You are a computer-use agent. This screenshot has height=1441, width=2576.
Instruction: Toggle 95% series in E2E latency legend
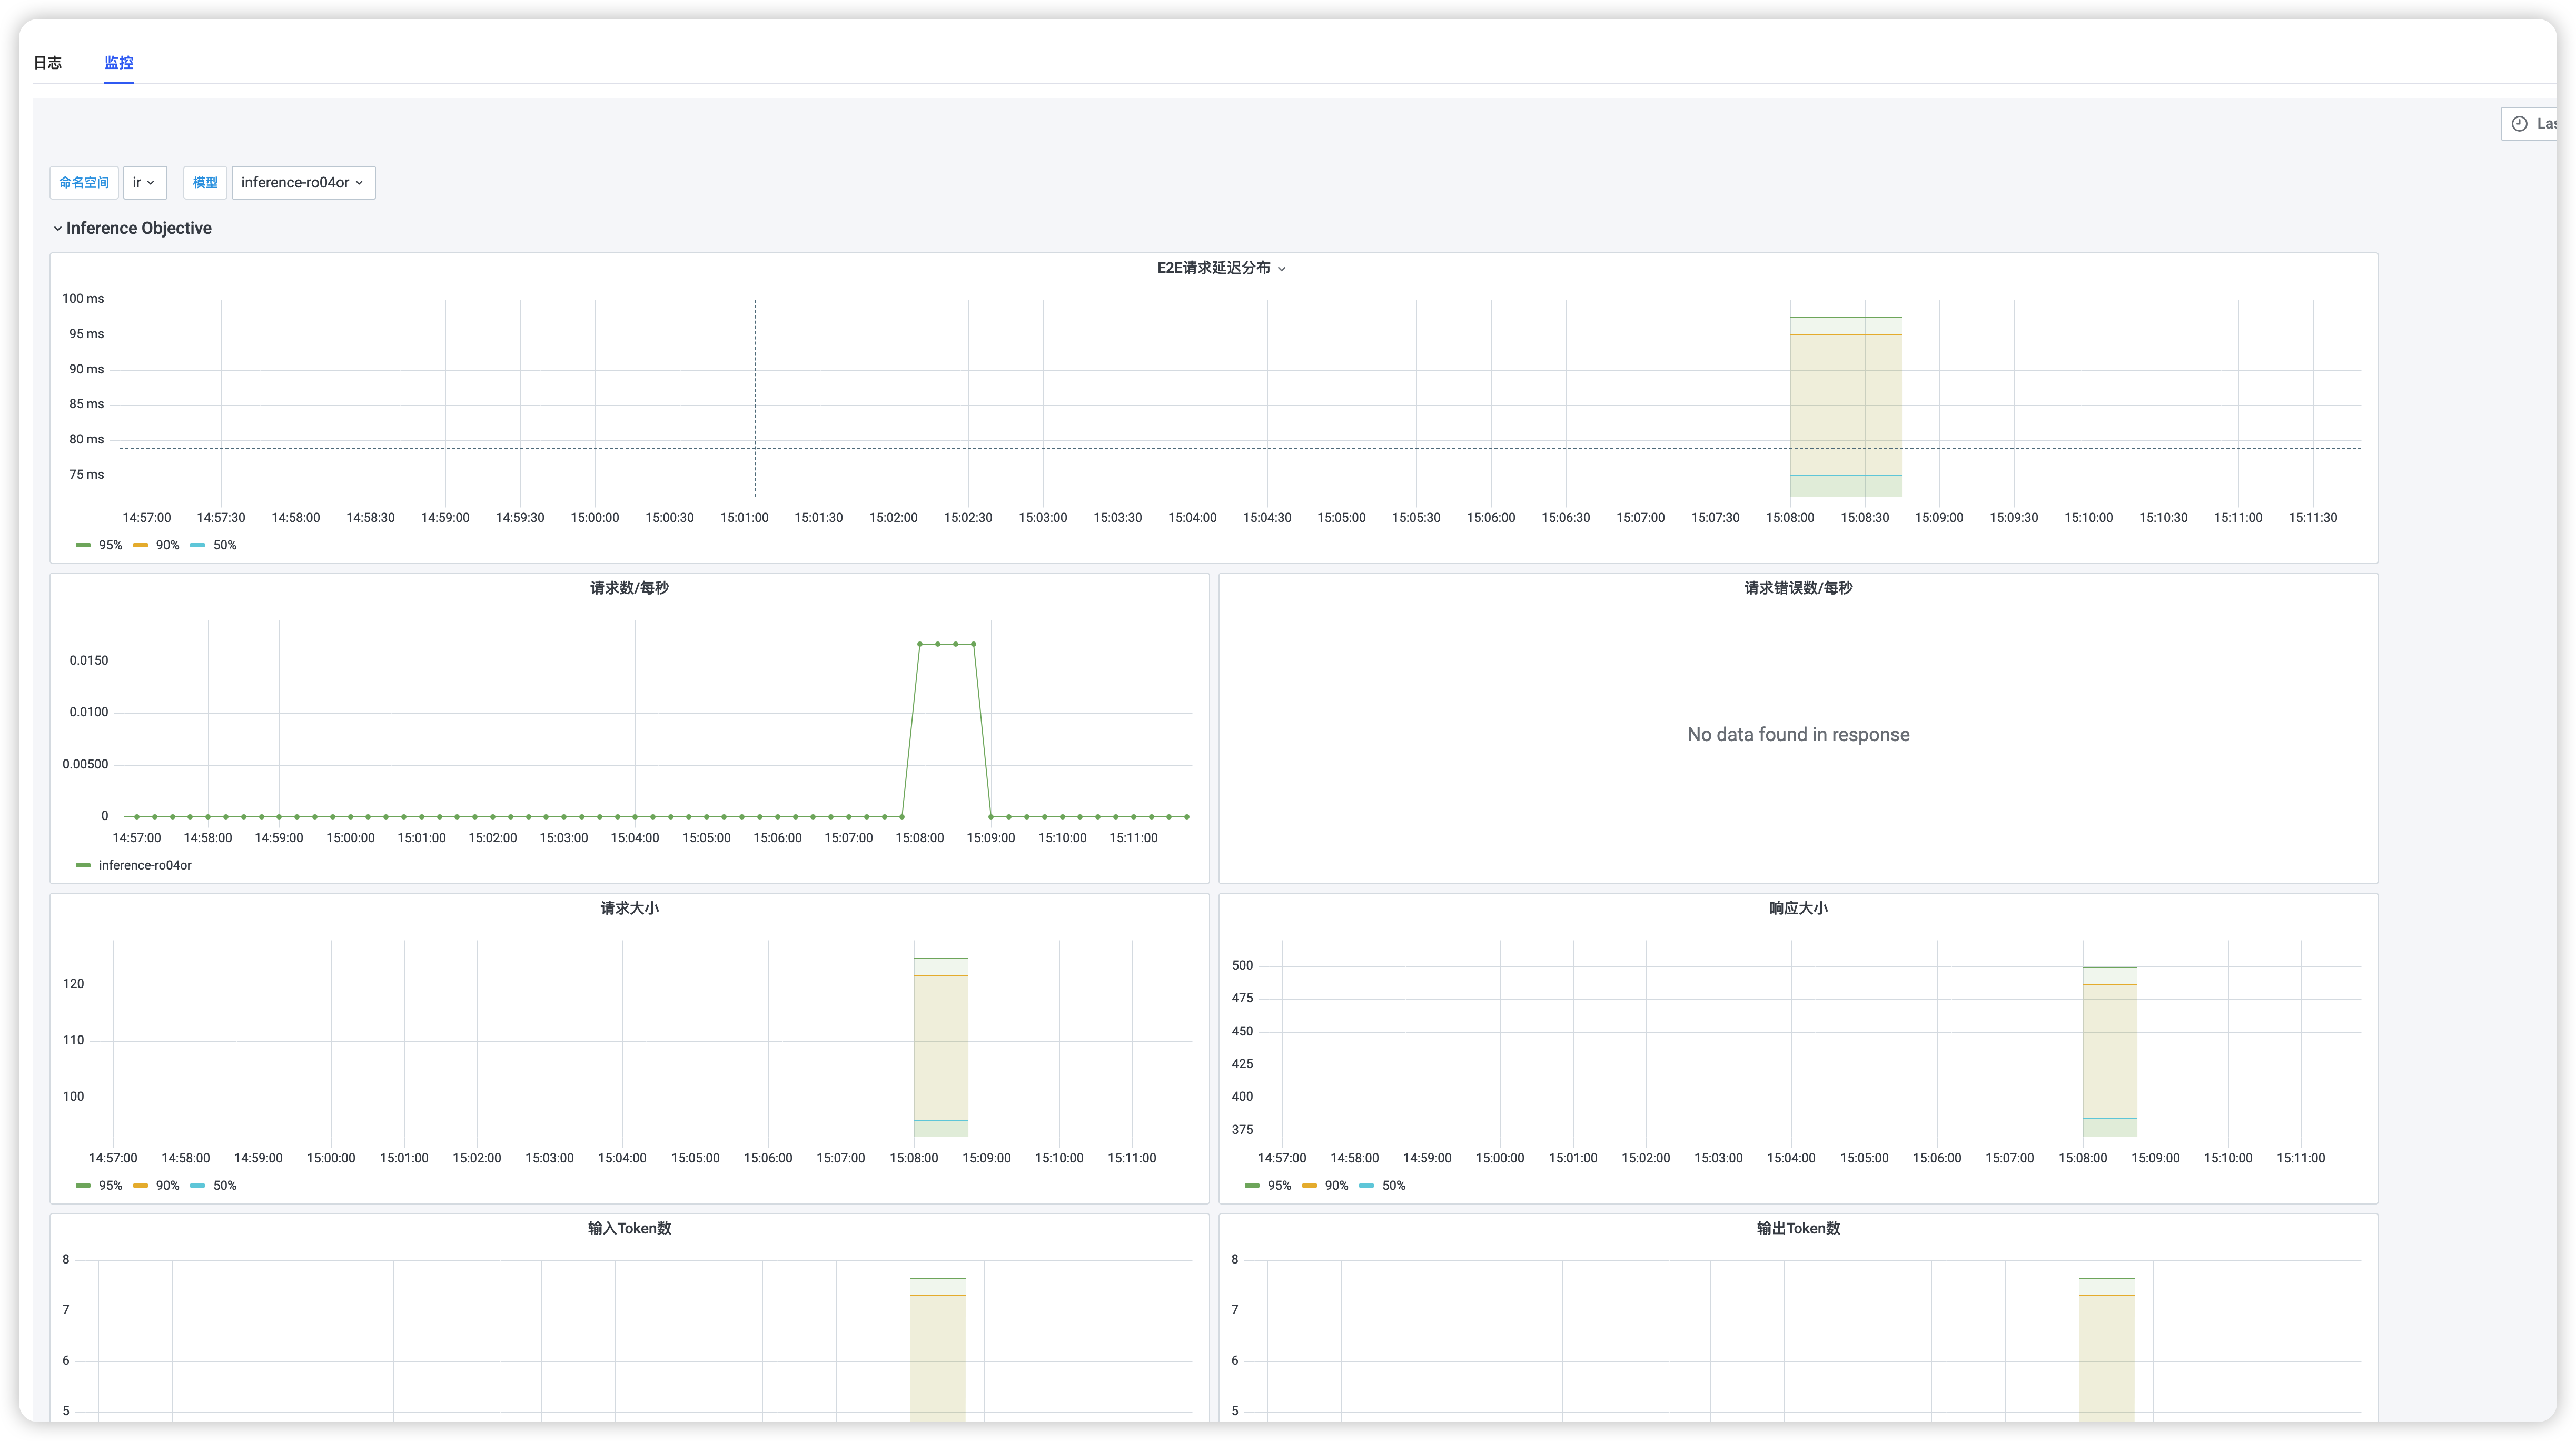109,545
